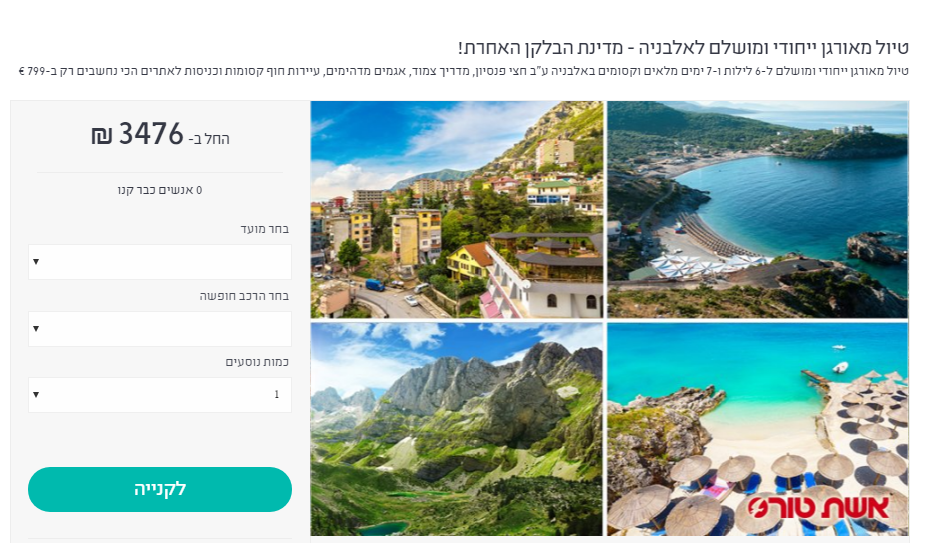The width and height of the screenshot is (929, 543).
Task: Open the aerial bay and beach photo
Action: [x=757, y=210]
